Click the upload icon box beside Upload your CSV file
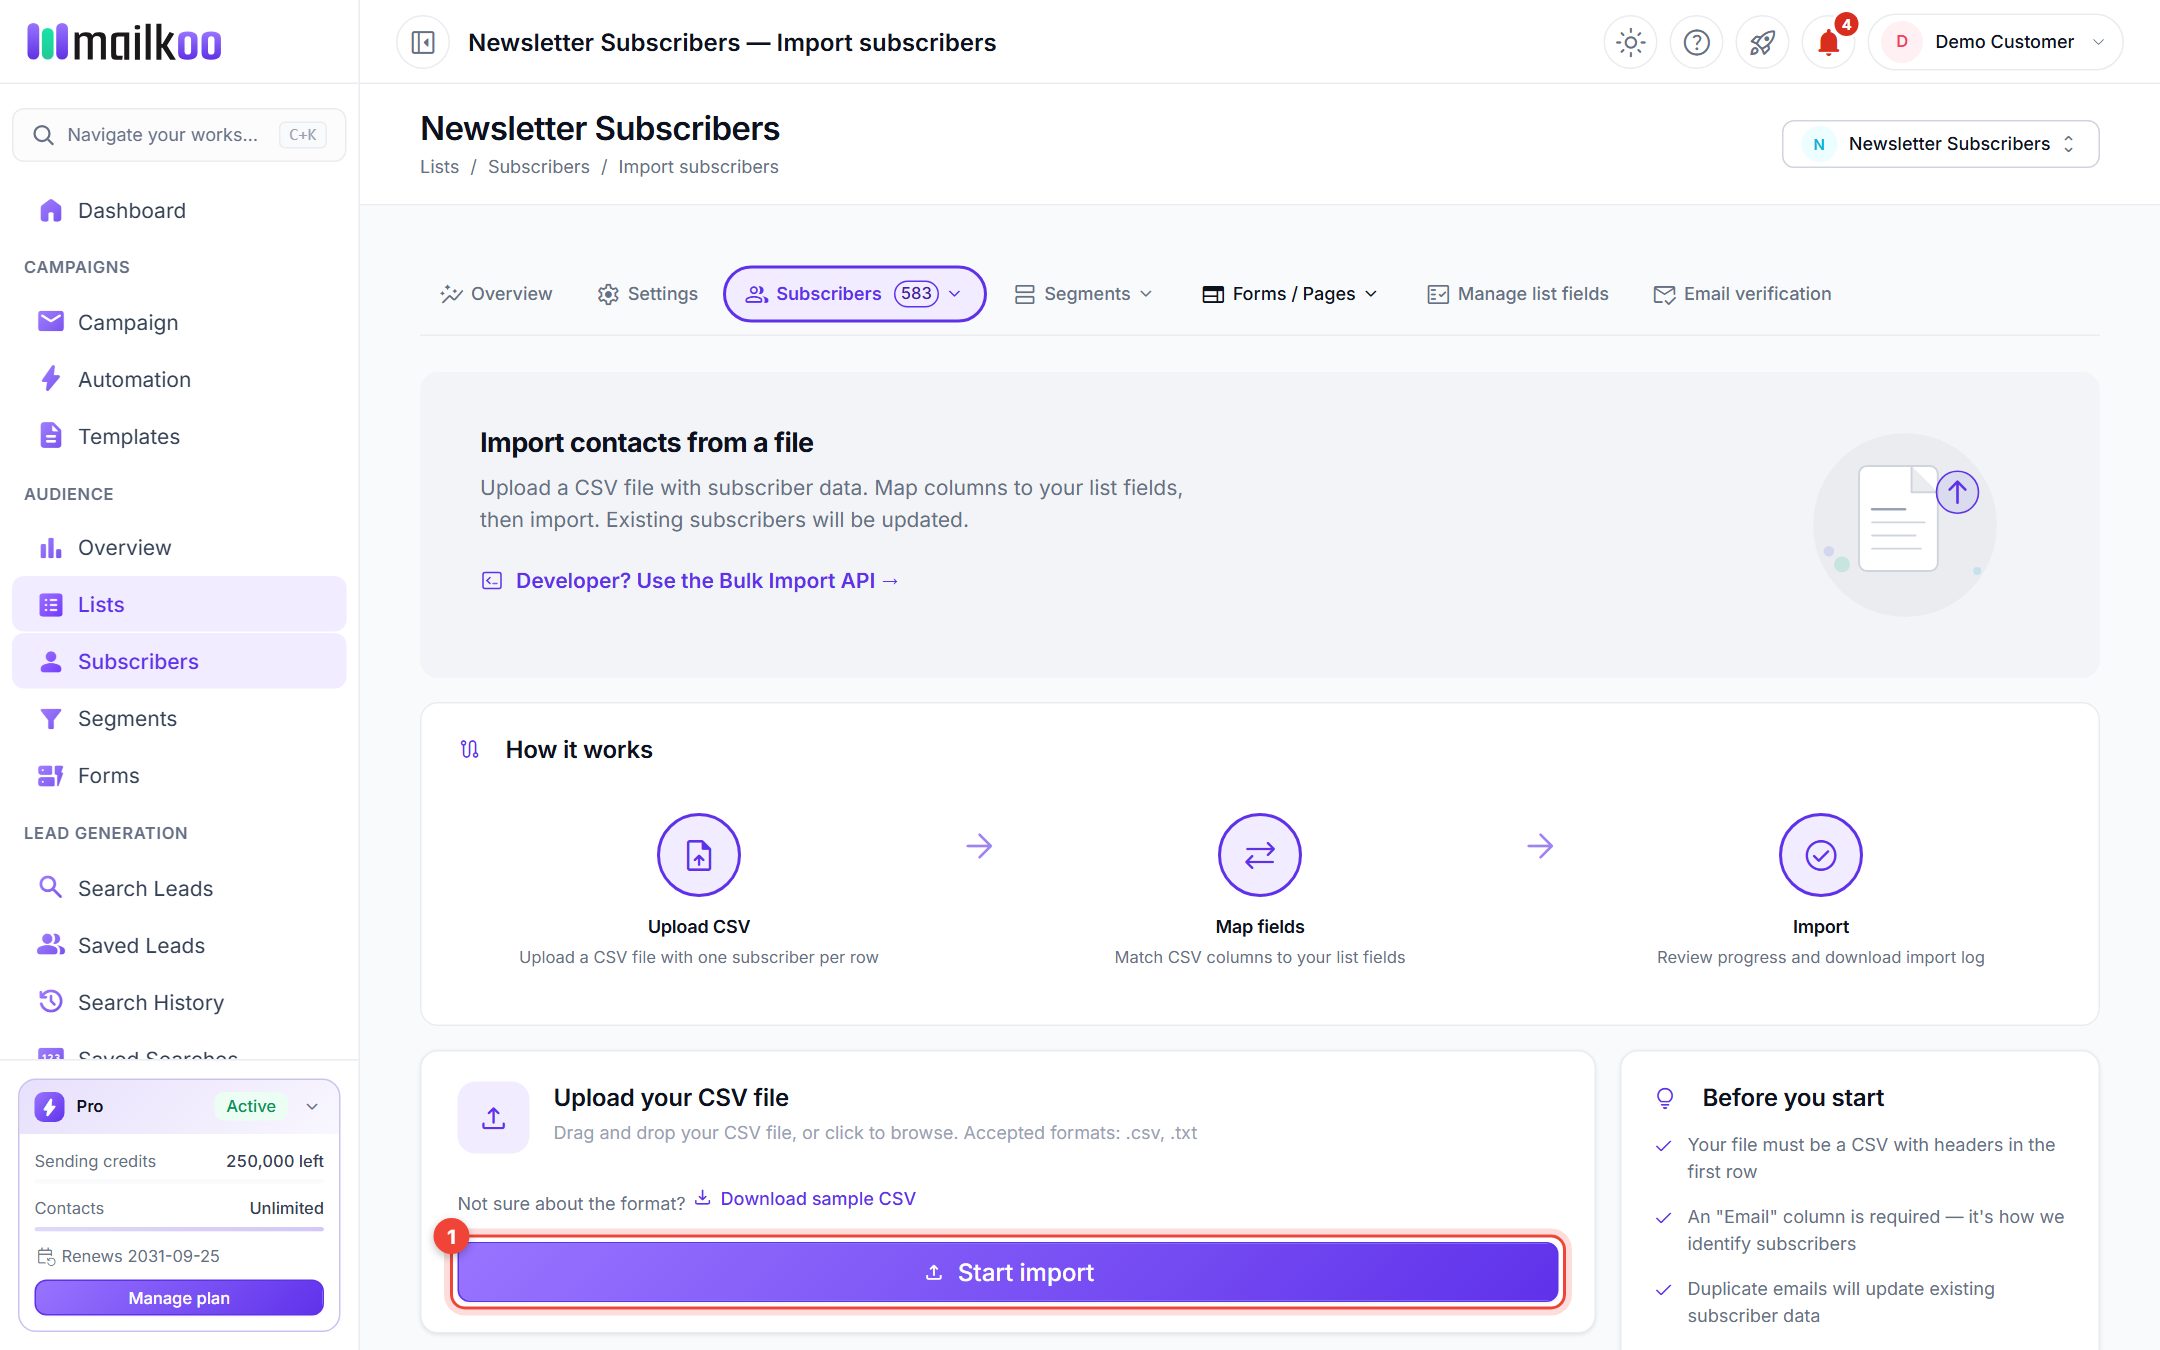Image resolution: width=2160 pixels, height=1350 pixels. [x=493, y=1117]
